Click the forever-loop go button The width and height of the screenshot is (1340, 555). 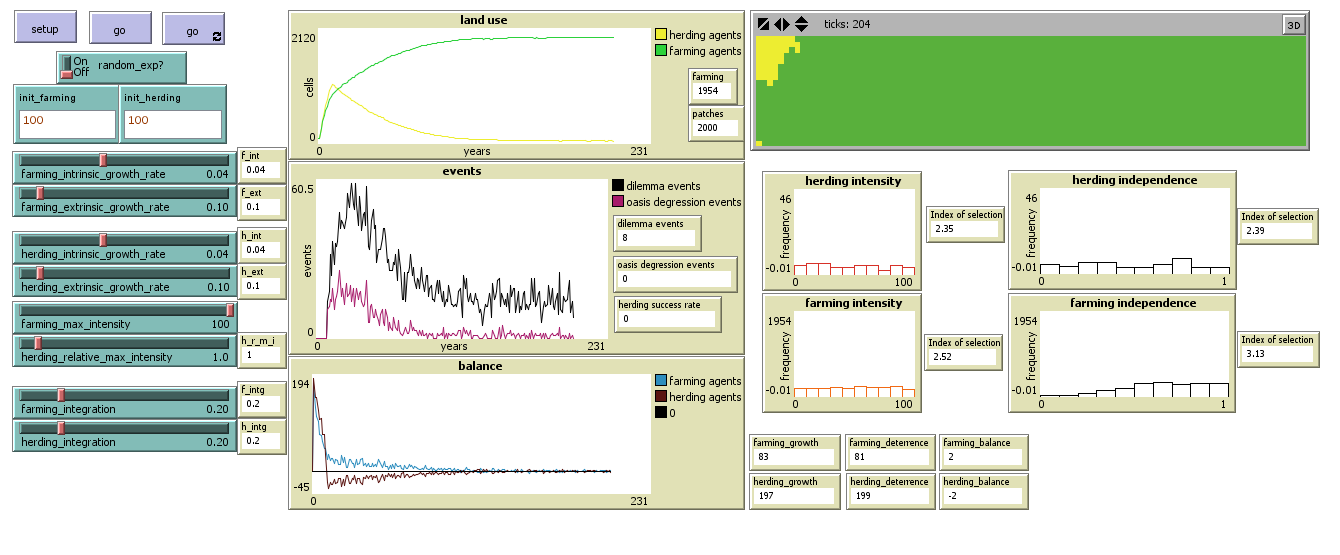(x=193, y=30)
